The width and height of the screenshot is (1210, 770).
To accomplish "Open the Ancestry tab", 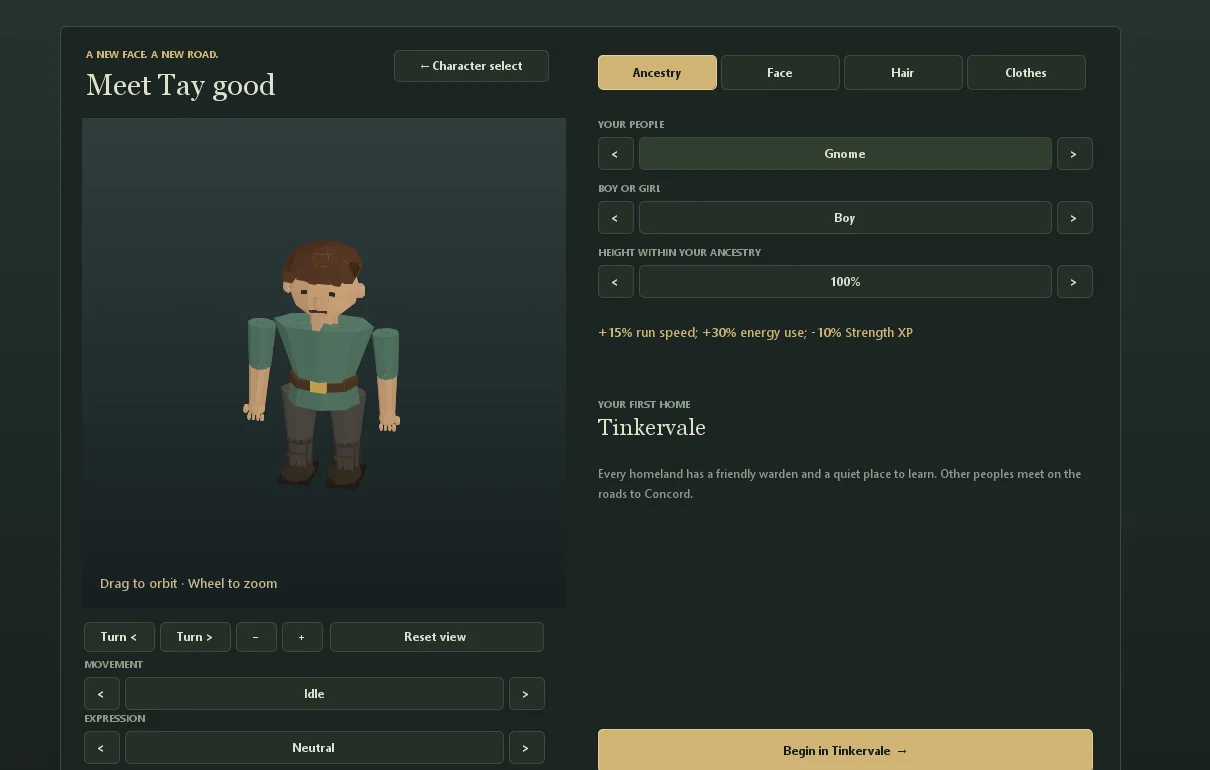I will [657, 73].
